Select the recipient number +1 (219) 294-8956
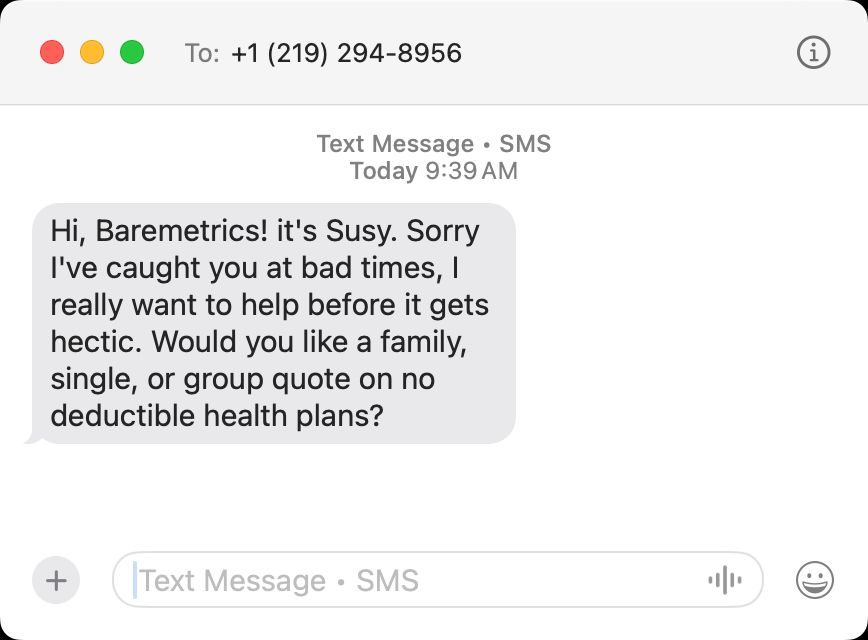Screen dimensions: 868x640 [347, 53]
